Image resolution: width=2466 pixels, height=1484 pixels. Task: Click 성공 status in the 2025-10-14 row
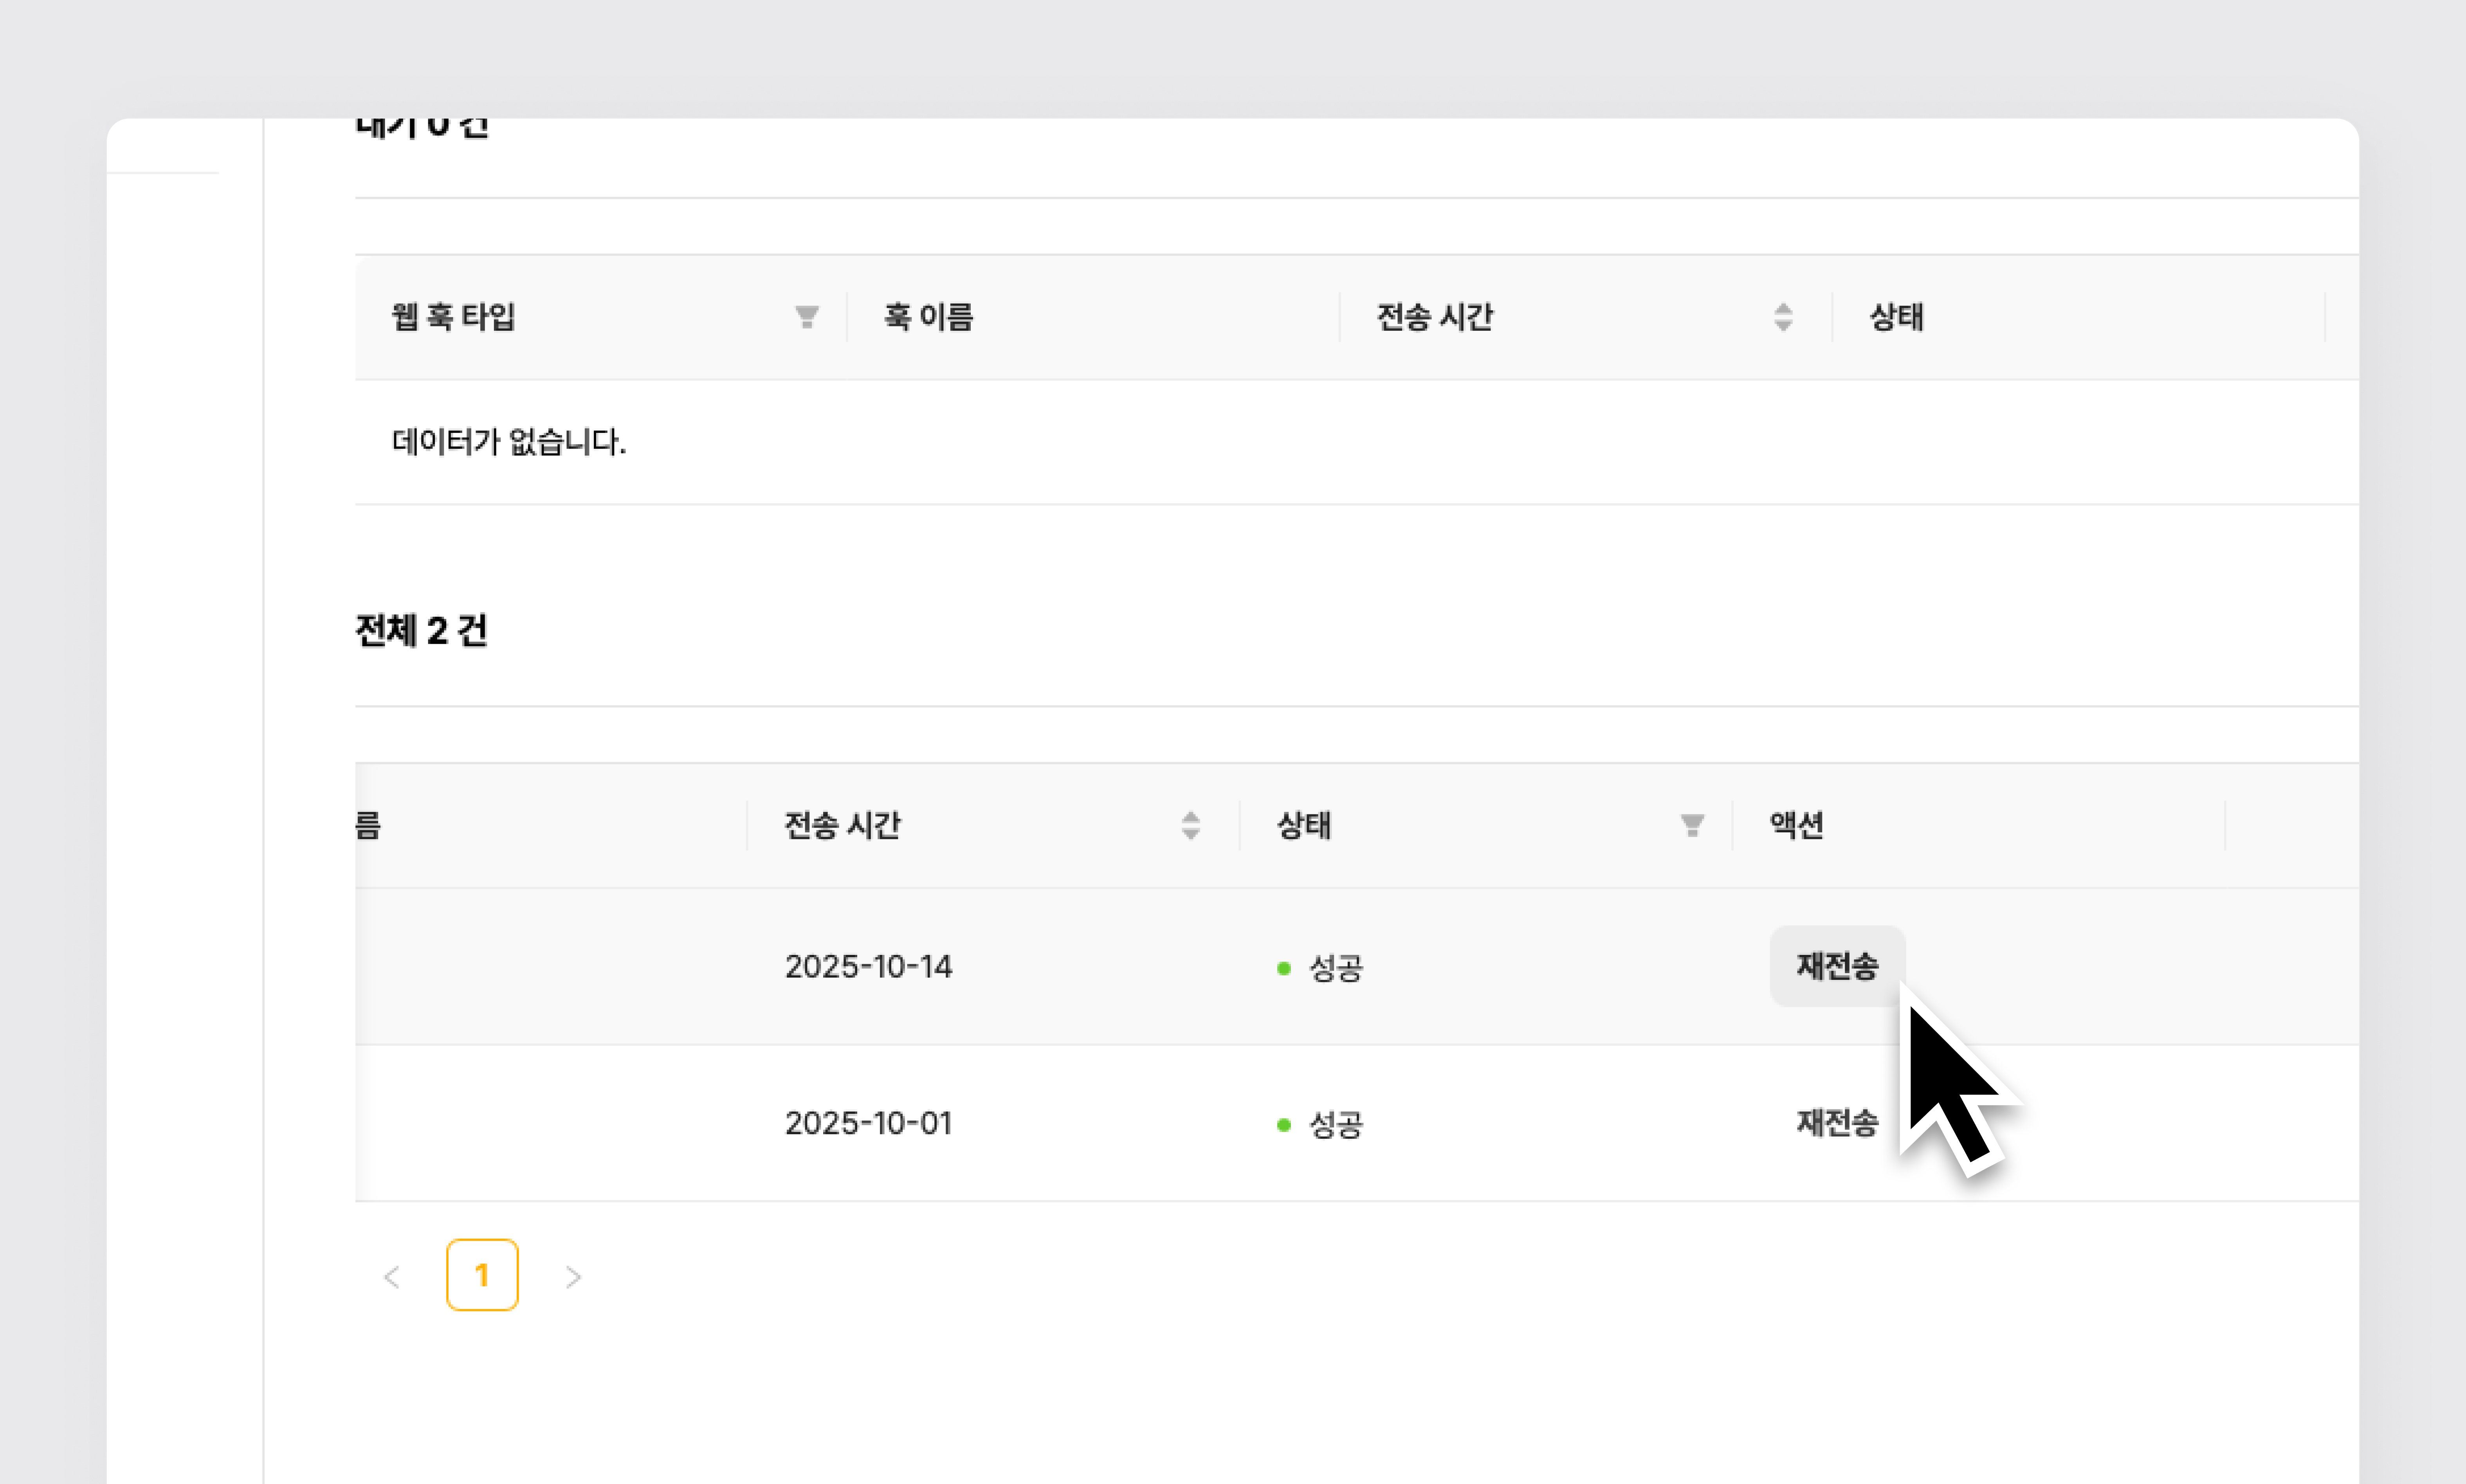[1335, 968]
